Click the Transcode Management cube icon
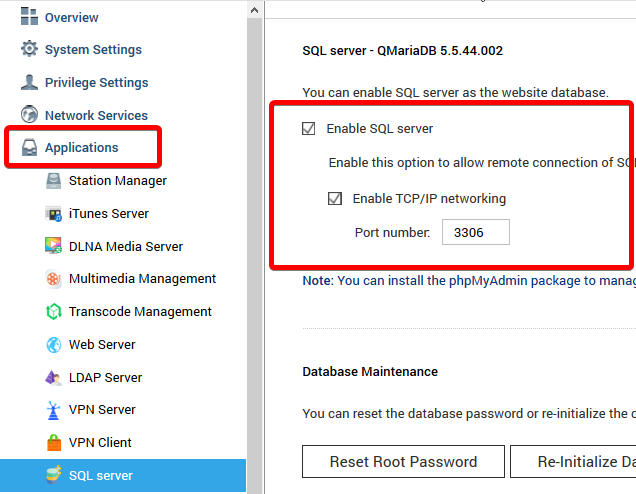 click(x=54, y=311)
